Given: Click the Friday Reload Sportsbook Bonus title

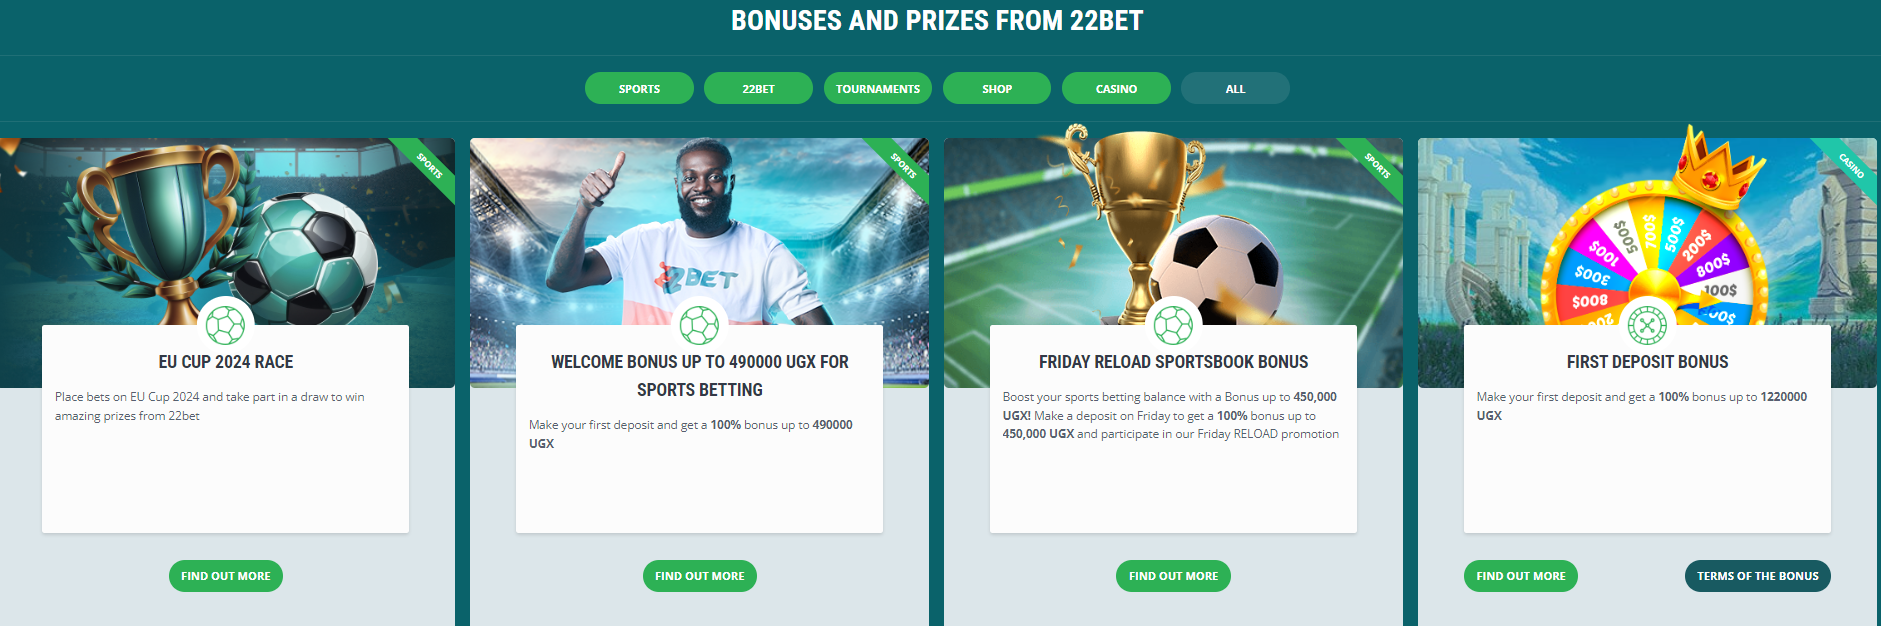Looking at the screenshot, I should pos(1173,362).
